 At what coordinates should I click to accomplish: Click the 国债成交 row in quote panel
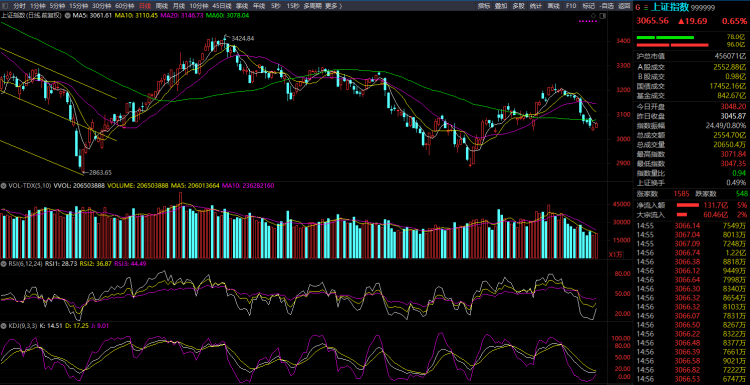point(691,87)
